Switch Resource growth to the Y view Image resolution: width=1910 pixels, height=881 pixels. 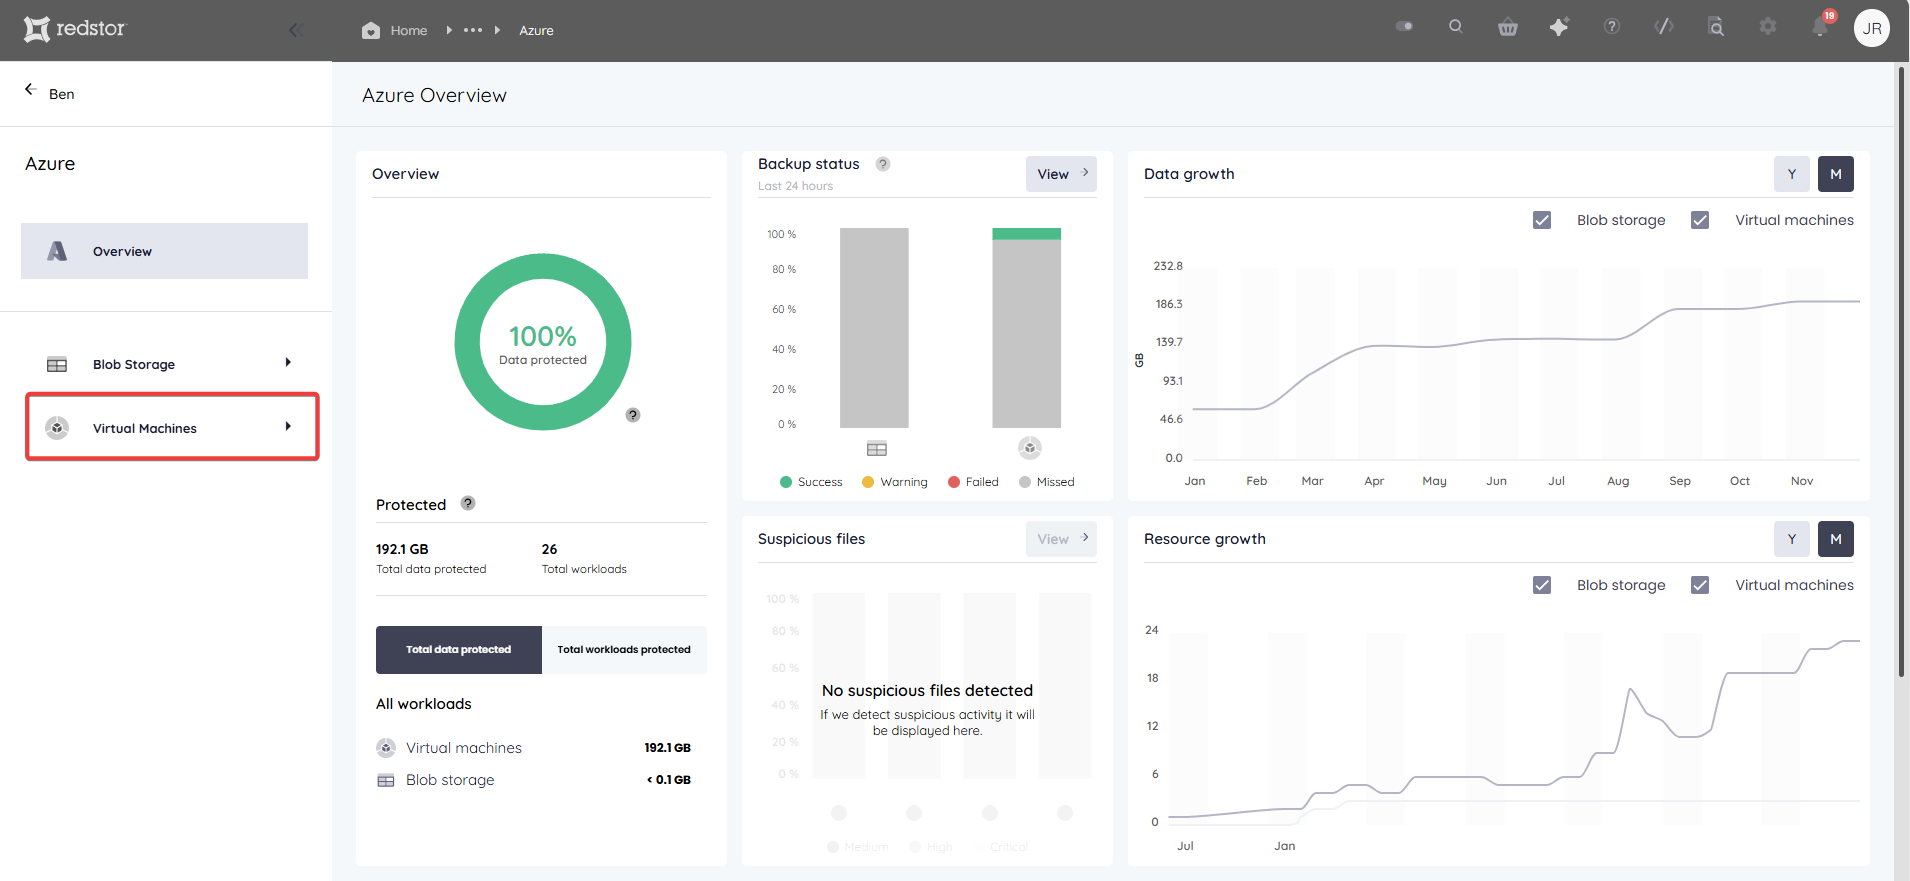[1792, 539]
